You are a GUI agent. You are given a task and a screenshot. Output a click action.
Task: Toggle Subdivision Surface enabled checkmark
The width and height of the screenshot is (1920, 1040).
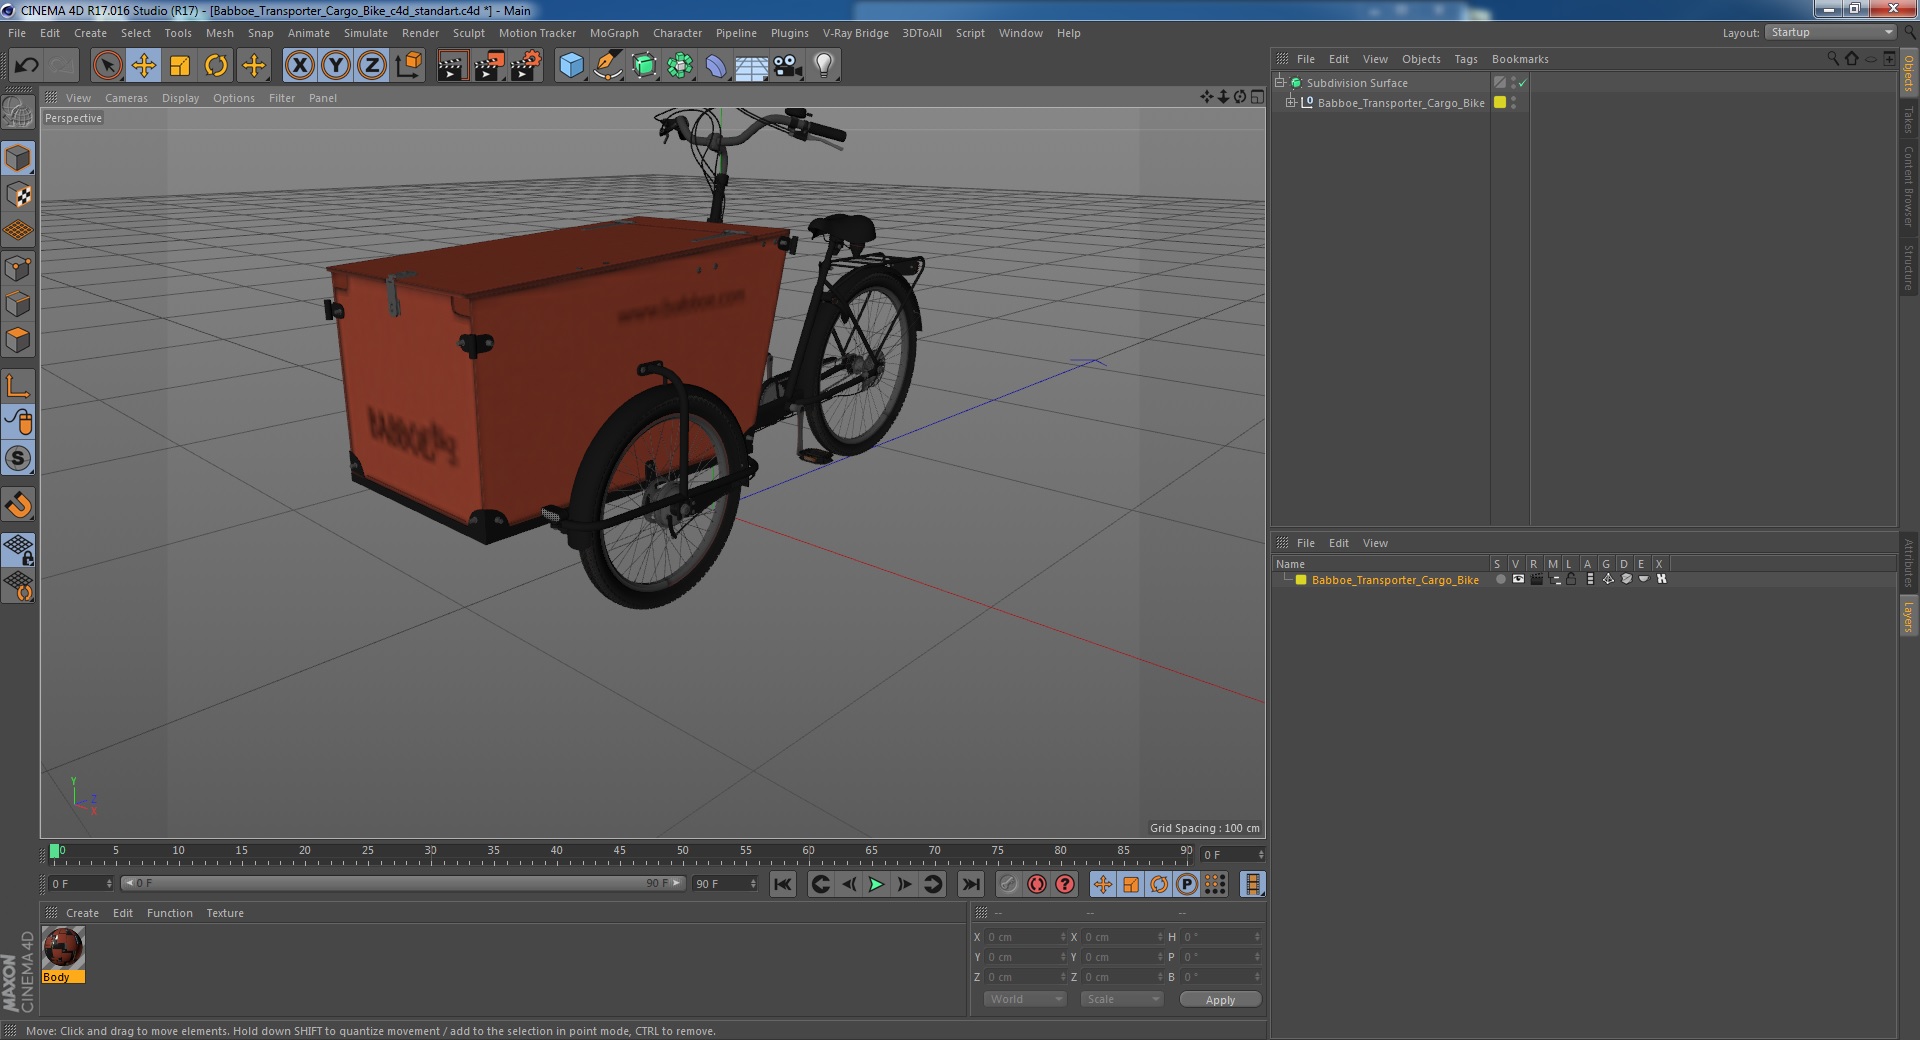[x=1522, y=83]
